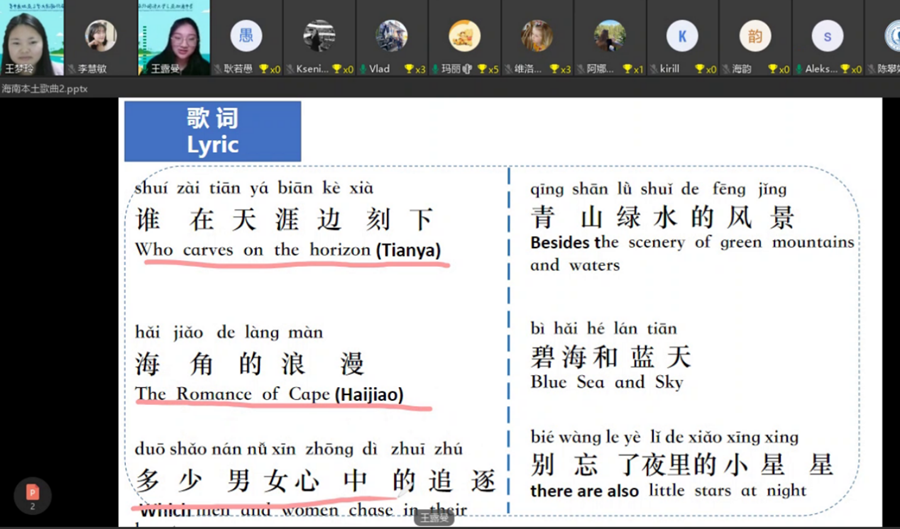Click 王露曼's green microphone icon
This screenshot has height=529, width=900.
pos(144,69)
